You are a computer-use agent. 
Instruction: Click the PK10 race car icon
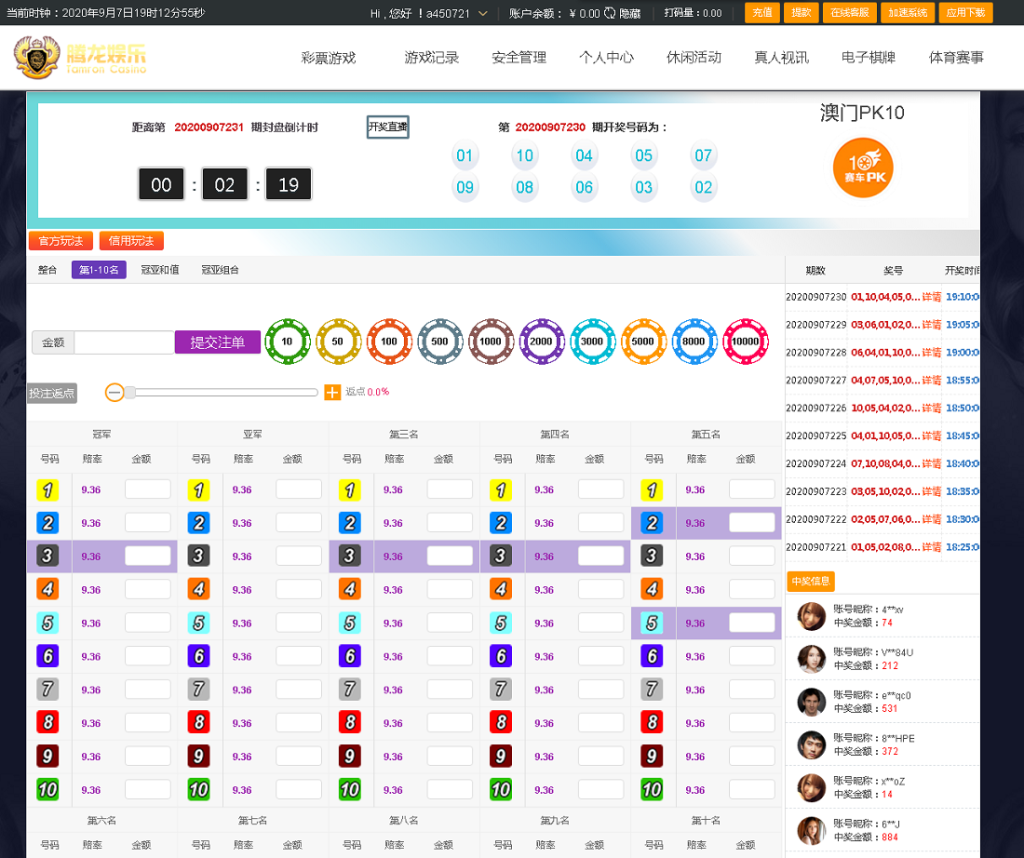pyautogui.click(x=862, y=167)
